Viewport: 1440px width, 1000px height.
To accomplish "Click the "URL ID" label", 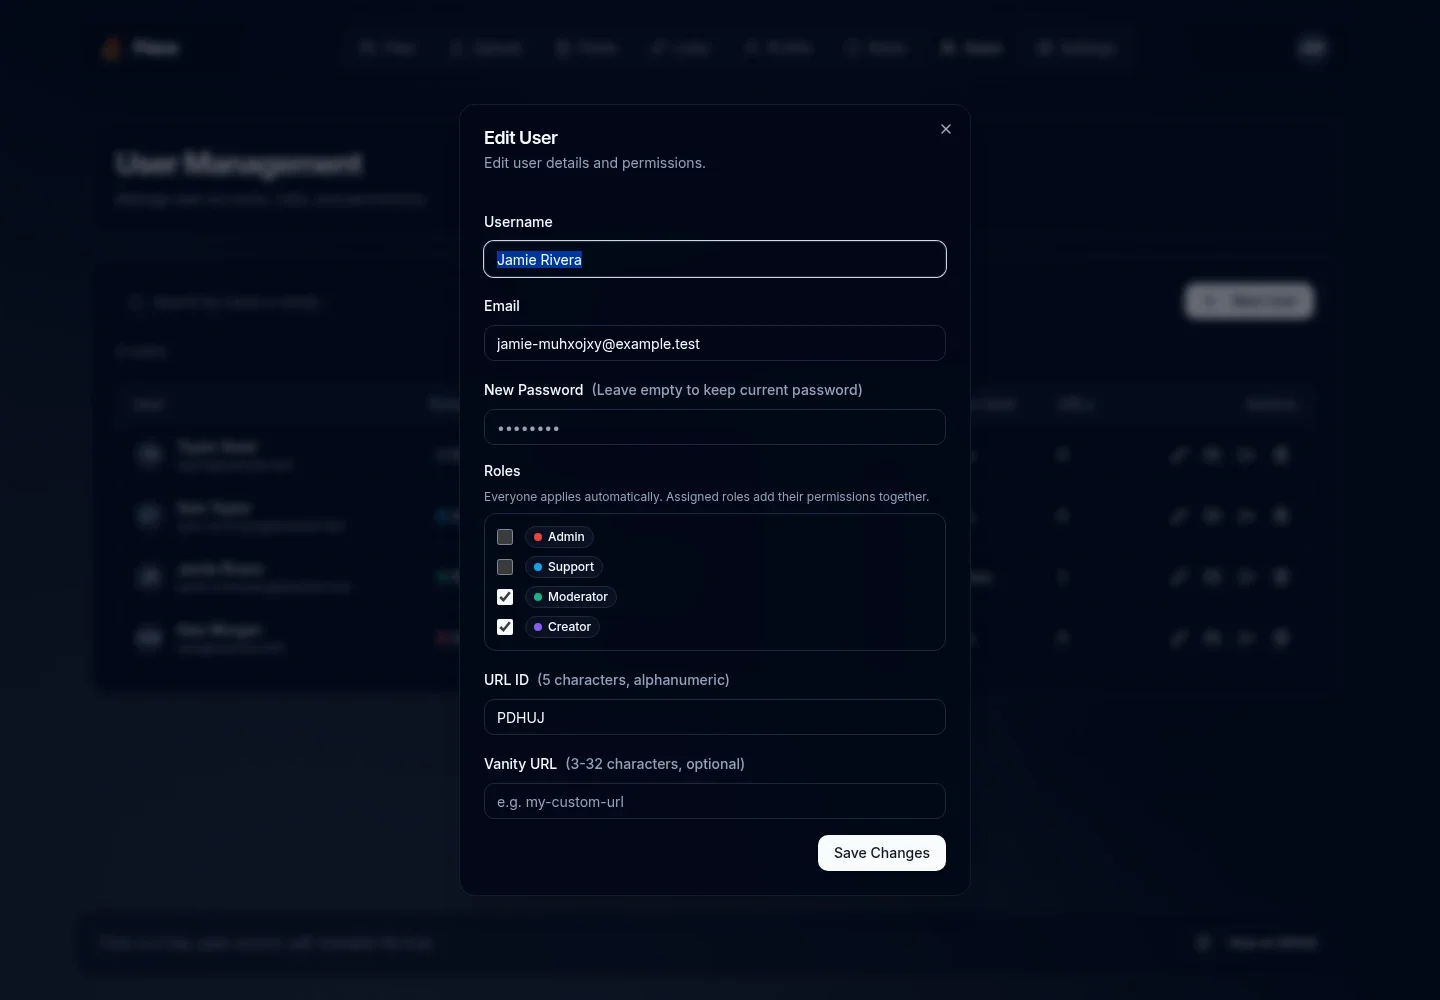I will (x=506, y=680).
